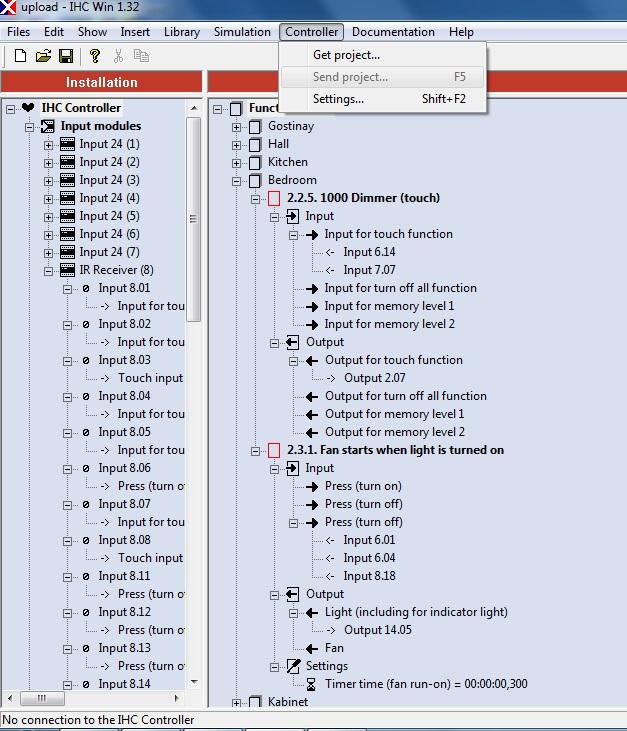This screenshot has width=627, height=731.
Task: Open a project with the folder icon
Action: pyautogui.click(x=43, y=56)
